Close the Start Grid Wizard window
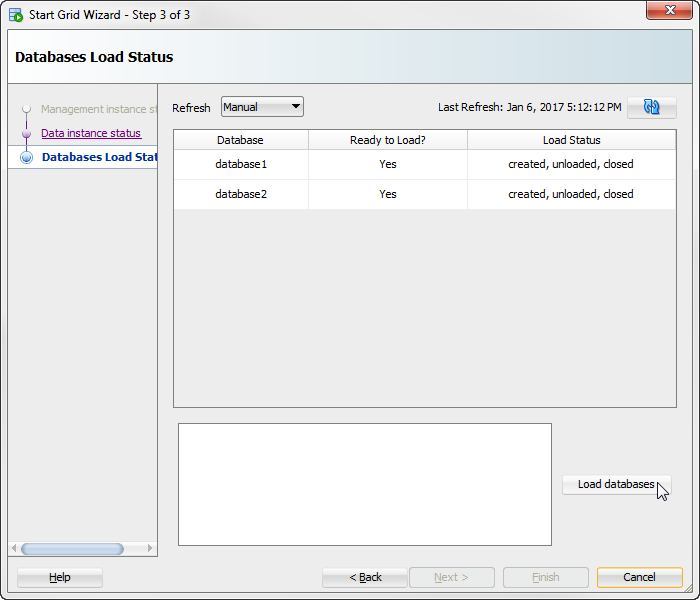This screenshot has width=700, height=600. pos(669,10)
